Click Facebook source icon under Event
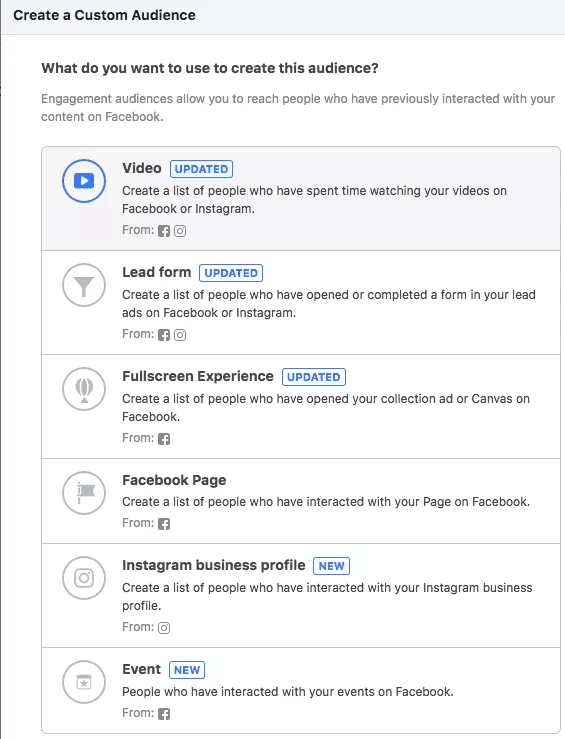 [x=164, y=714]
